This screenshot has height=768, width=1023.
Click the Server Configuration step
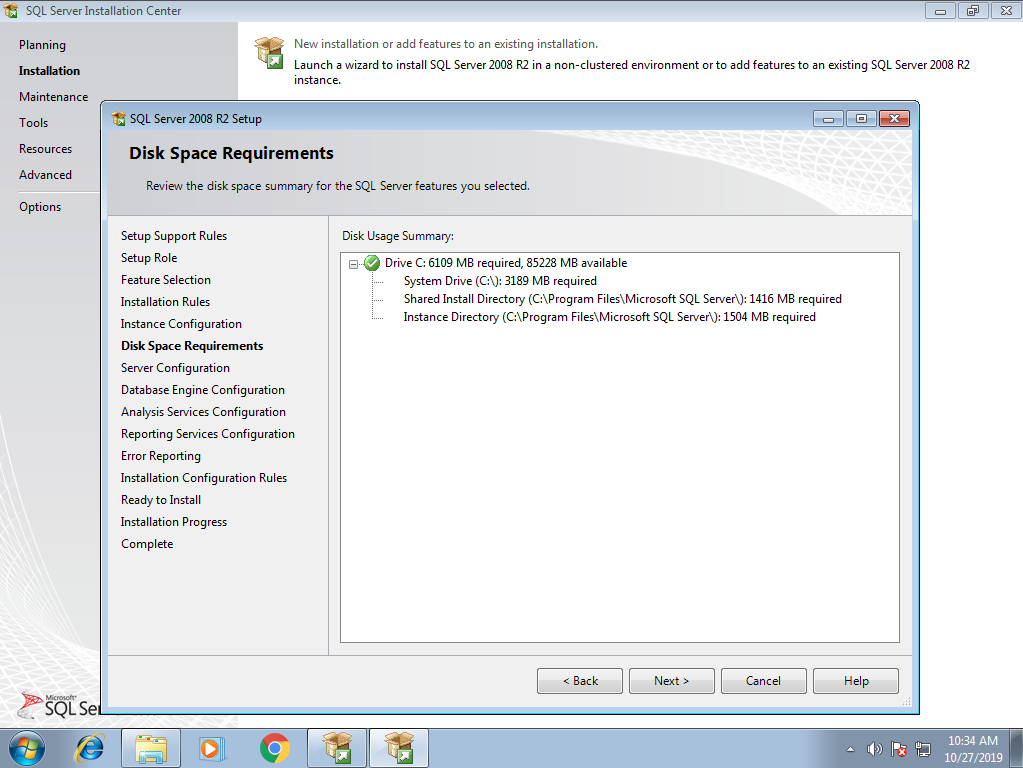coord(175,368)
